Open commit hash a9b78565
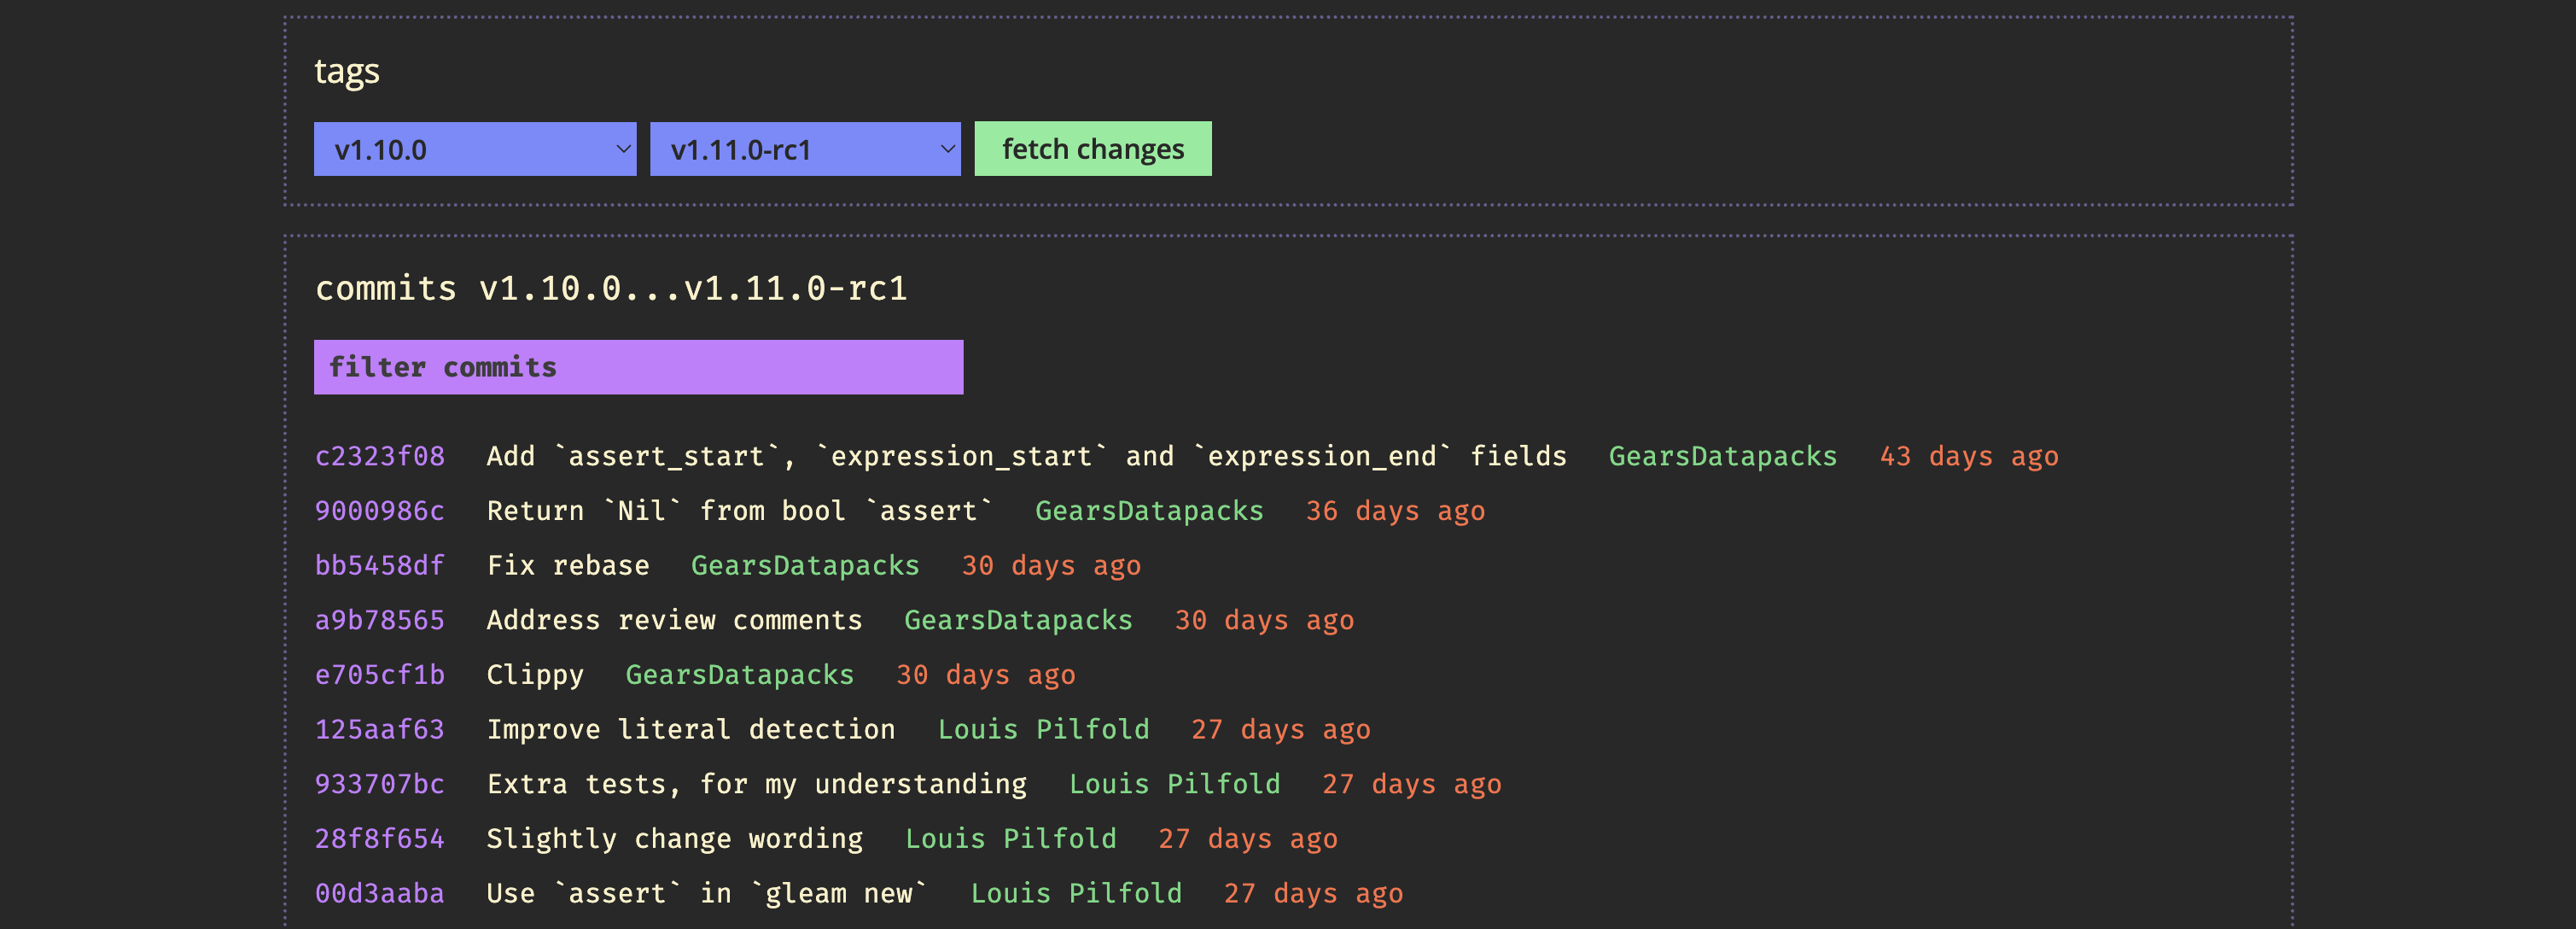2576x929 pixels. coord(379,620)
